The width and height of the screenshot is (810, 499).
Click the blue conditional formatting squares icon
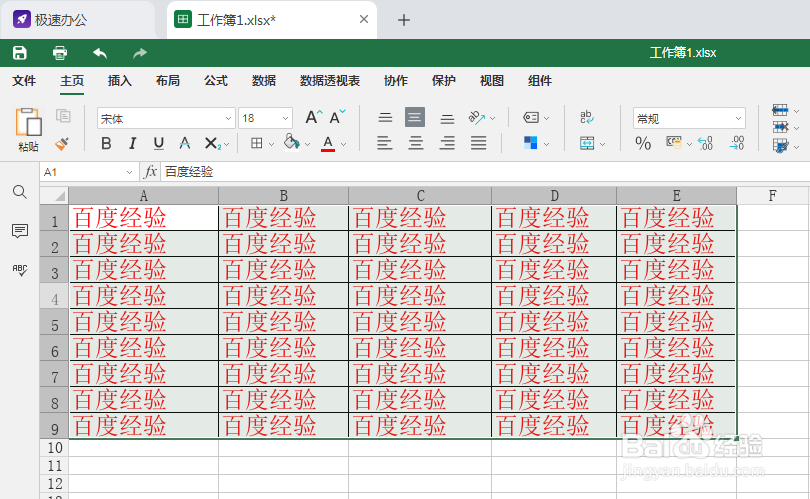(x=531, y=143)
